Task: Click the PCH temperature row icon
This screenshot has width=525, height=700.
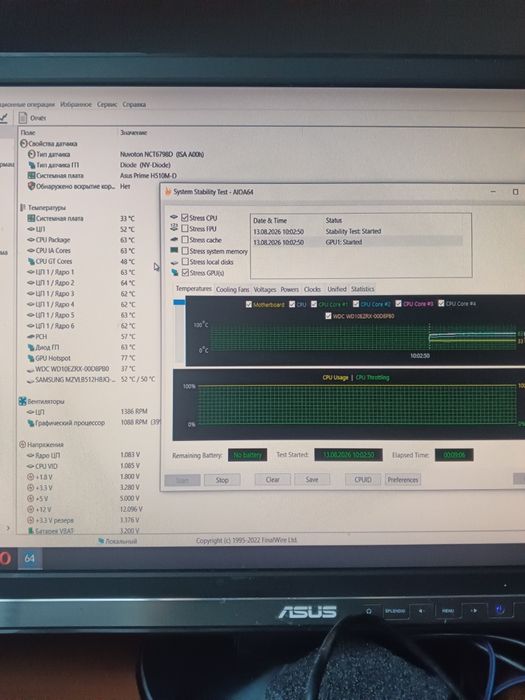Action: click(31, 336)
